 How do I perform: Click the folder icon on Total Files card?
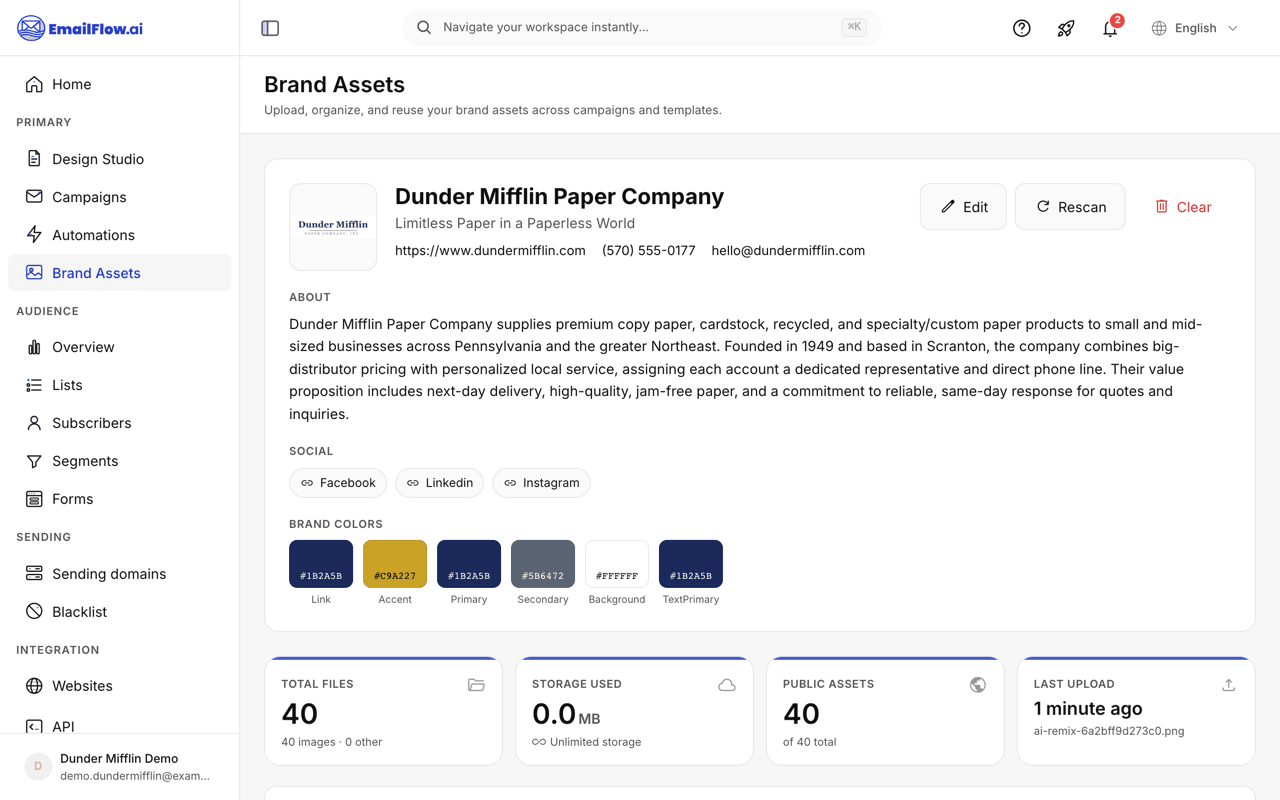[x=476, y=685]
